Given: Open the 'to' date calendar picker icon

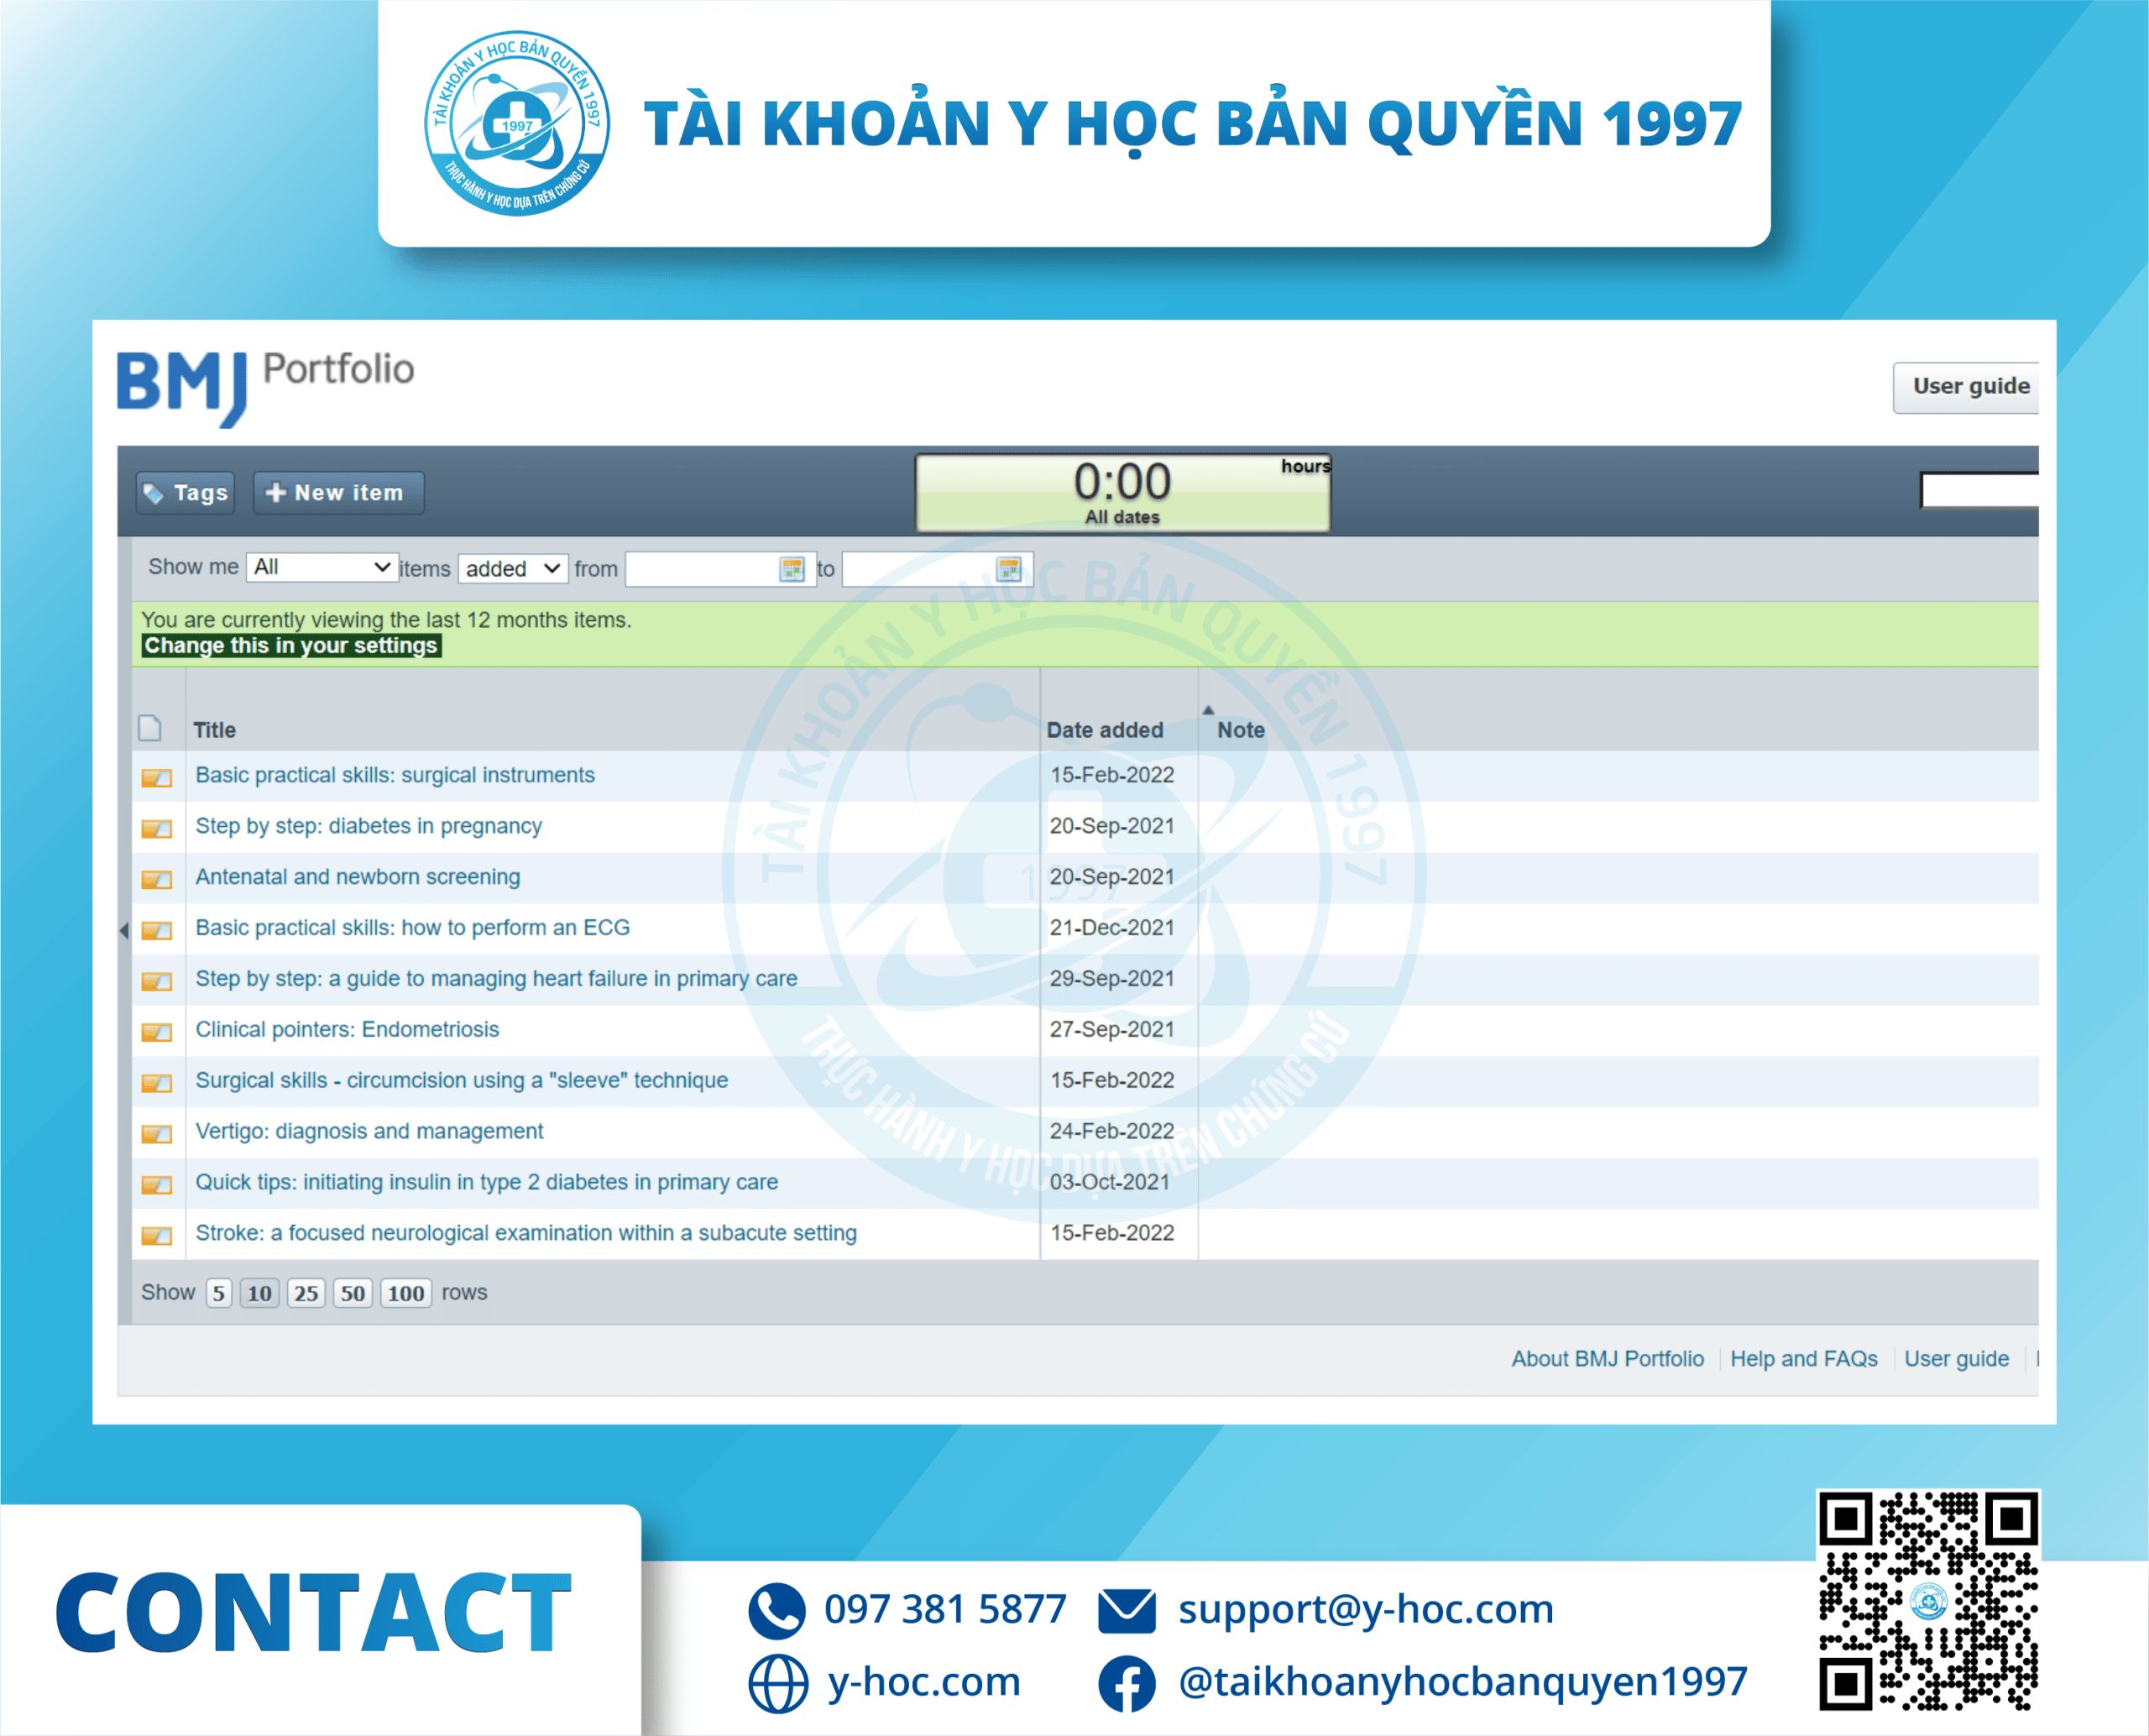Looking at the screenshot, I should point(1008,569).
